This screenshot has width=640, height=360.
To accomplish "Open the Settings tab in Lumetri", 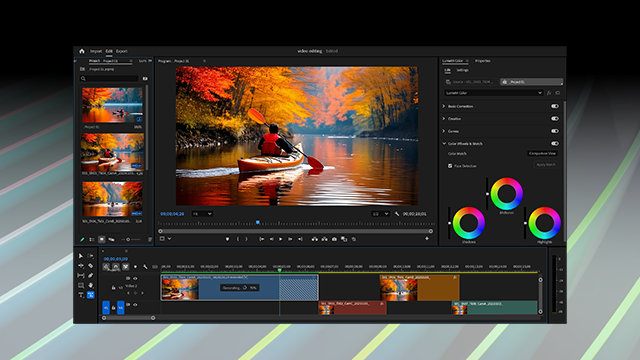I will coord(462,70).
